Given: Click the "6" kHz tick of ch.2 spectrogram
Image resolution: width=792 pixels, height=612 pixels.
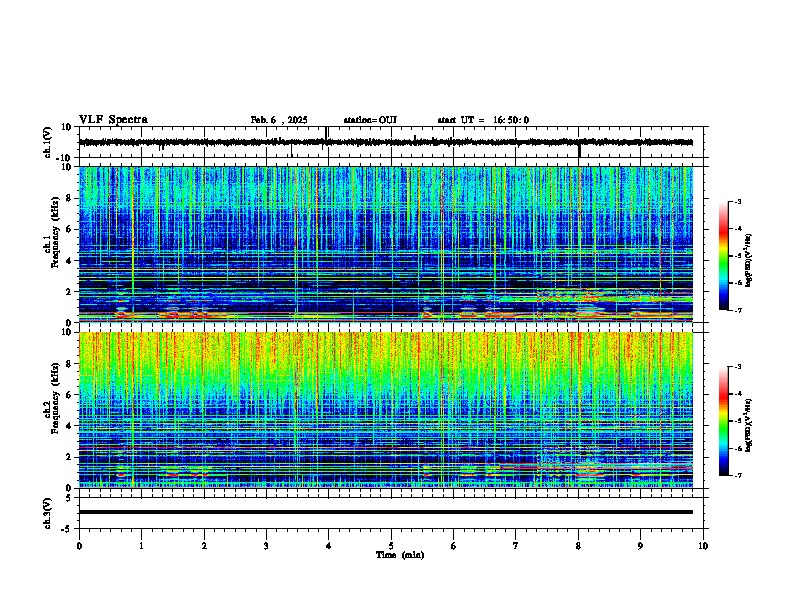Looking at the screenshot, I should [x=70, y=395].
